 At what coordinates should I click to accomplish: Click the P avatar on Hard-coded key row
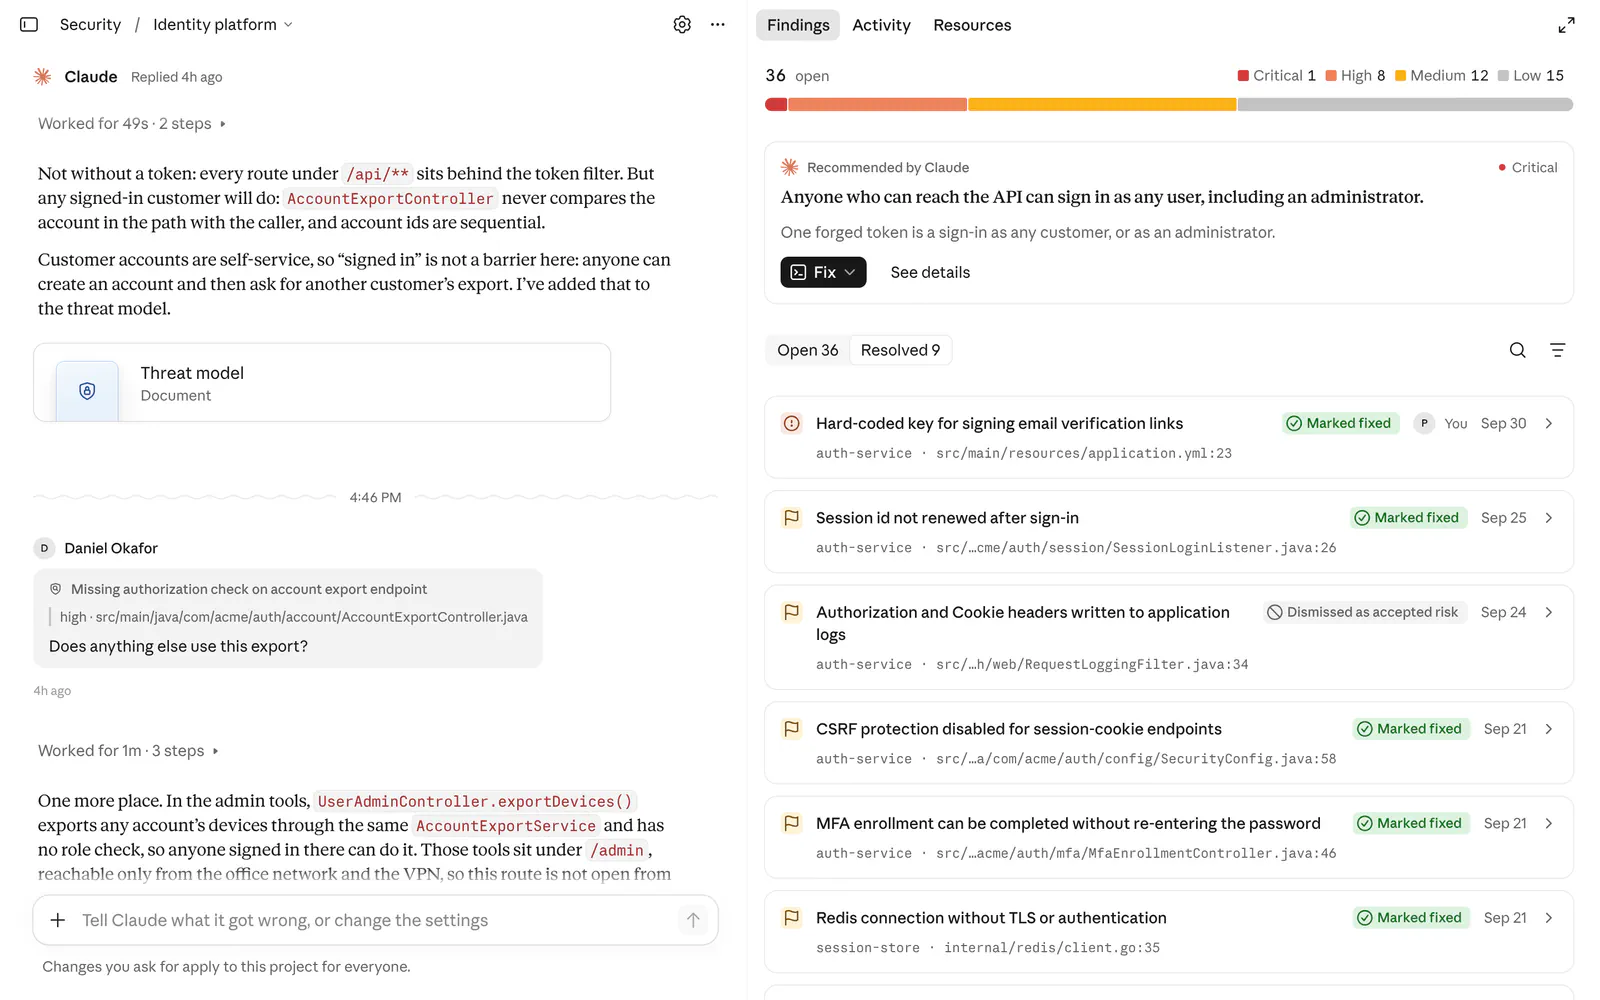(1424, 423)
